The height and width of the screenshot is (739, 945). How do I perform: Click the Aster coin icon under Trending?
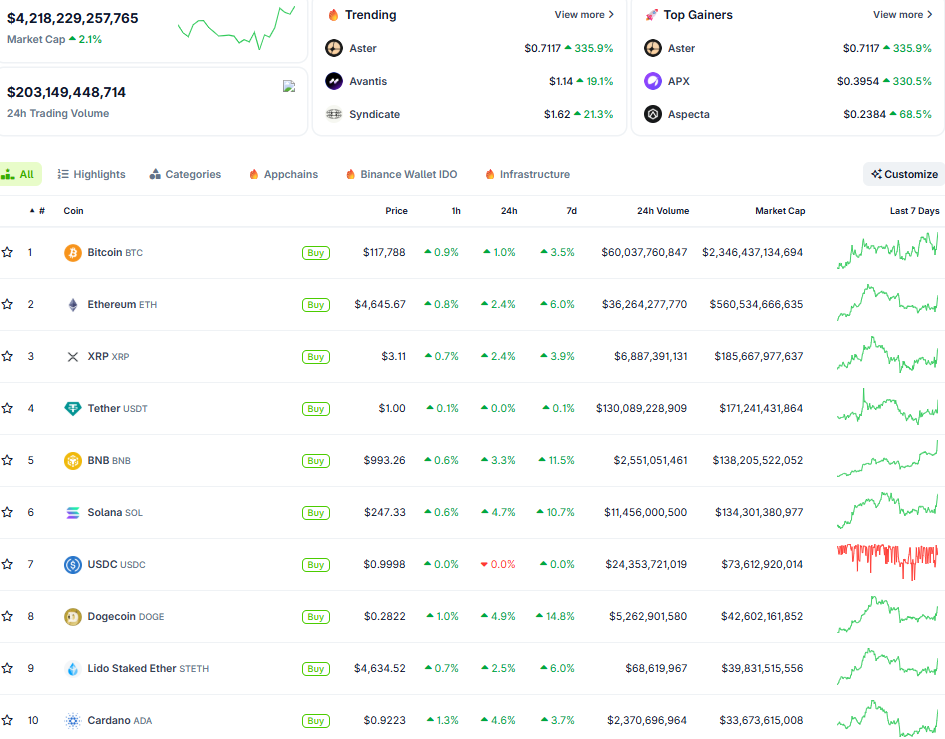click(334, 48)
